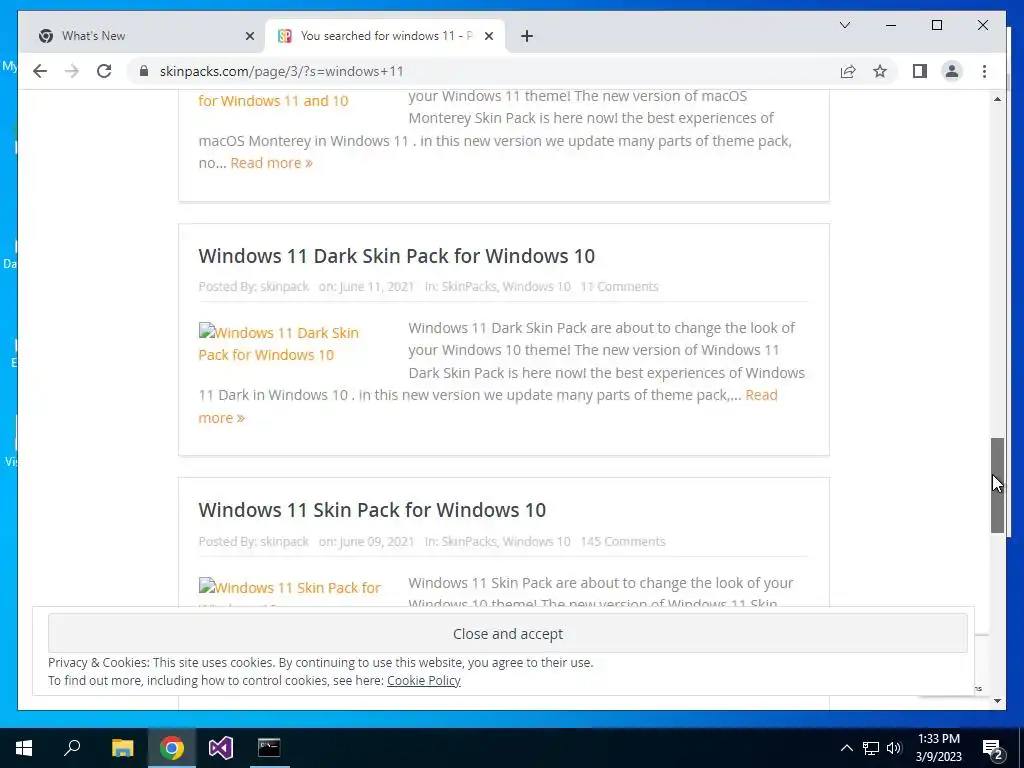1024x768 pixels.
Task: Click the forward navigation arrow
Action: [x=72, y=71]
